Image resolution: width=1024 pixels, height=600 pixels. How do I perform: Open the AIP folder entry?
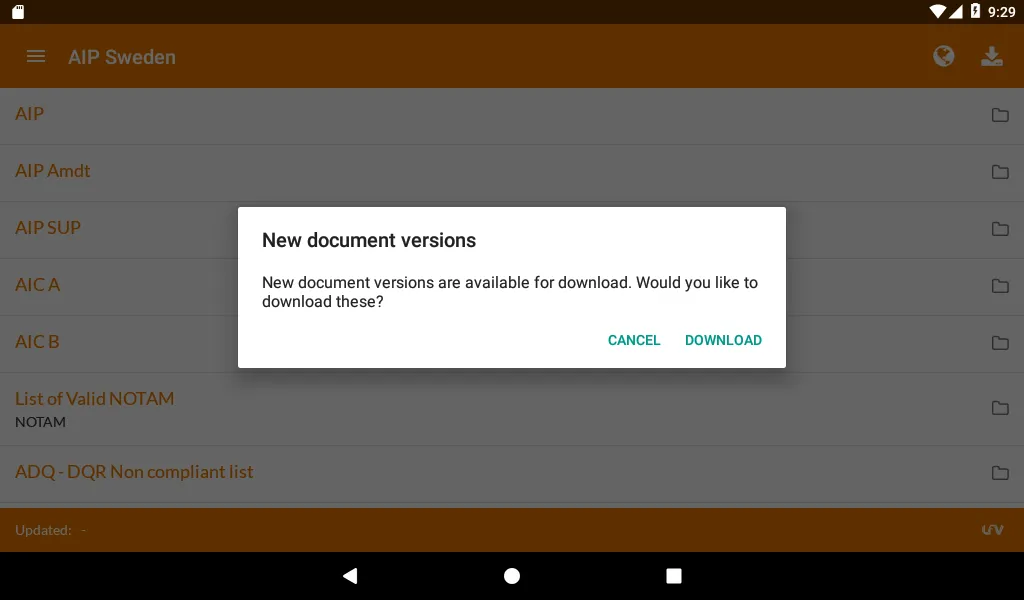[512, 116]
